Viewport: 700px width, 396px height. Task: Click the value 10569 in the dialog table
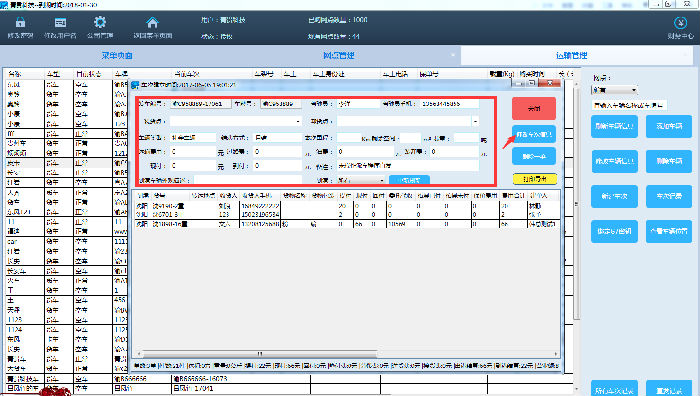(396, 224)
